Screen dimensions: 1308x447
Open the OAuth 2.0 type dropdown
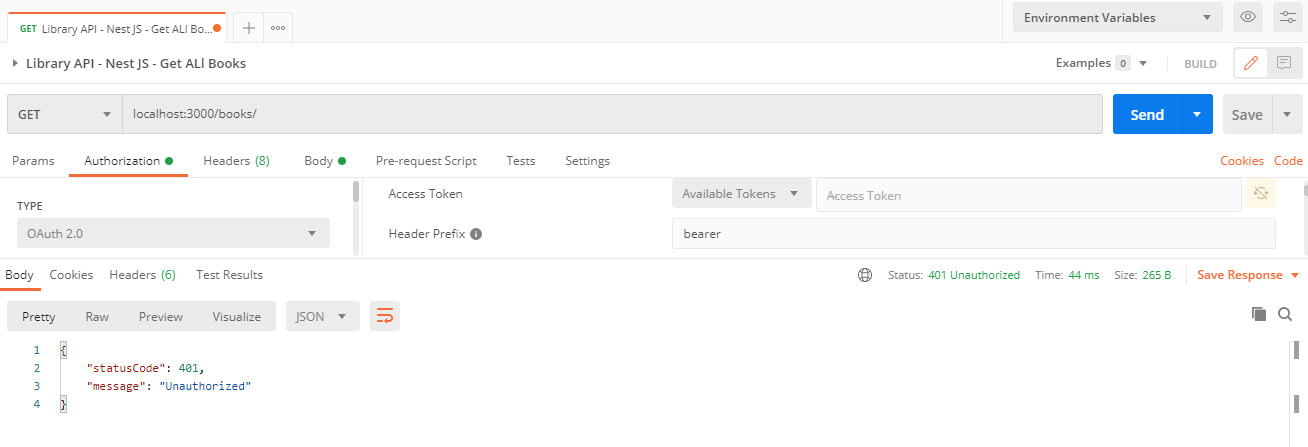coord(173,234)
